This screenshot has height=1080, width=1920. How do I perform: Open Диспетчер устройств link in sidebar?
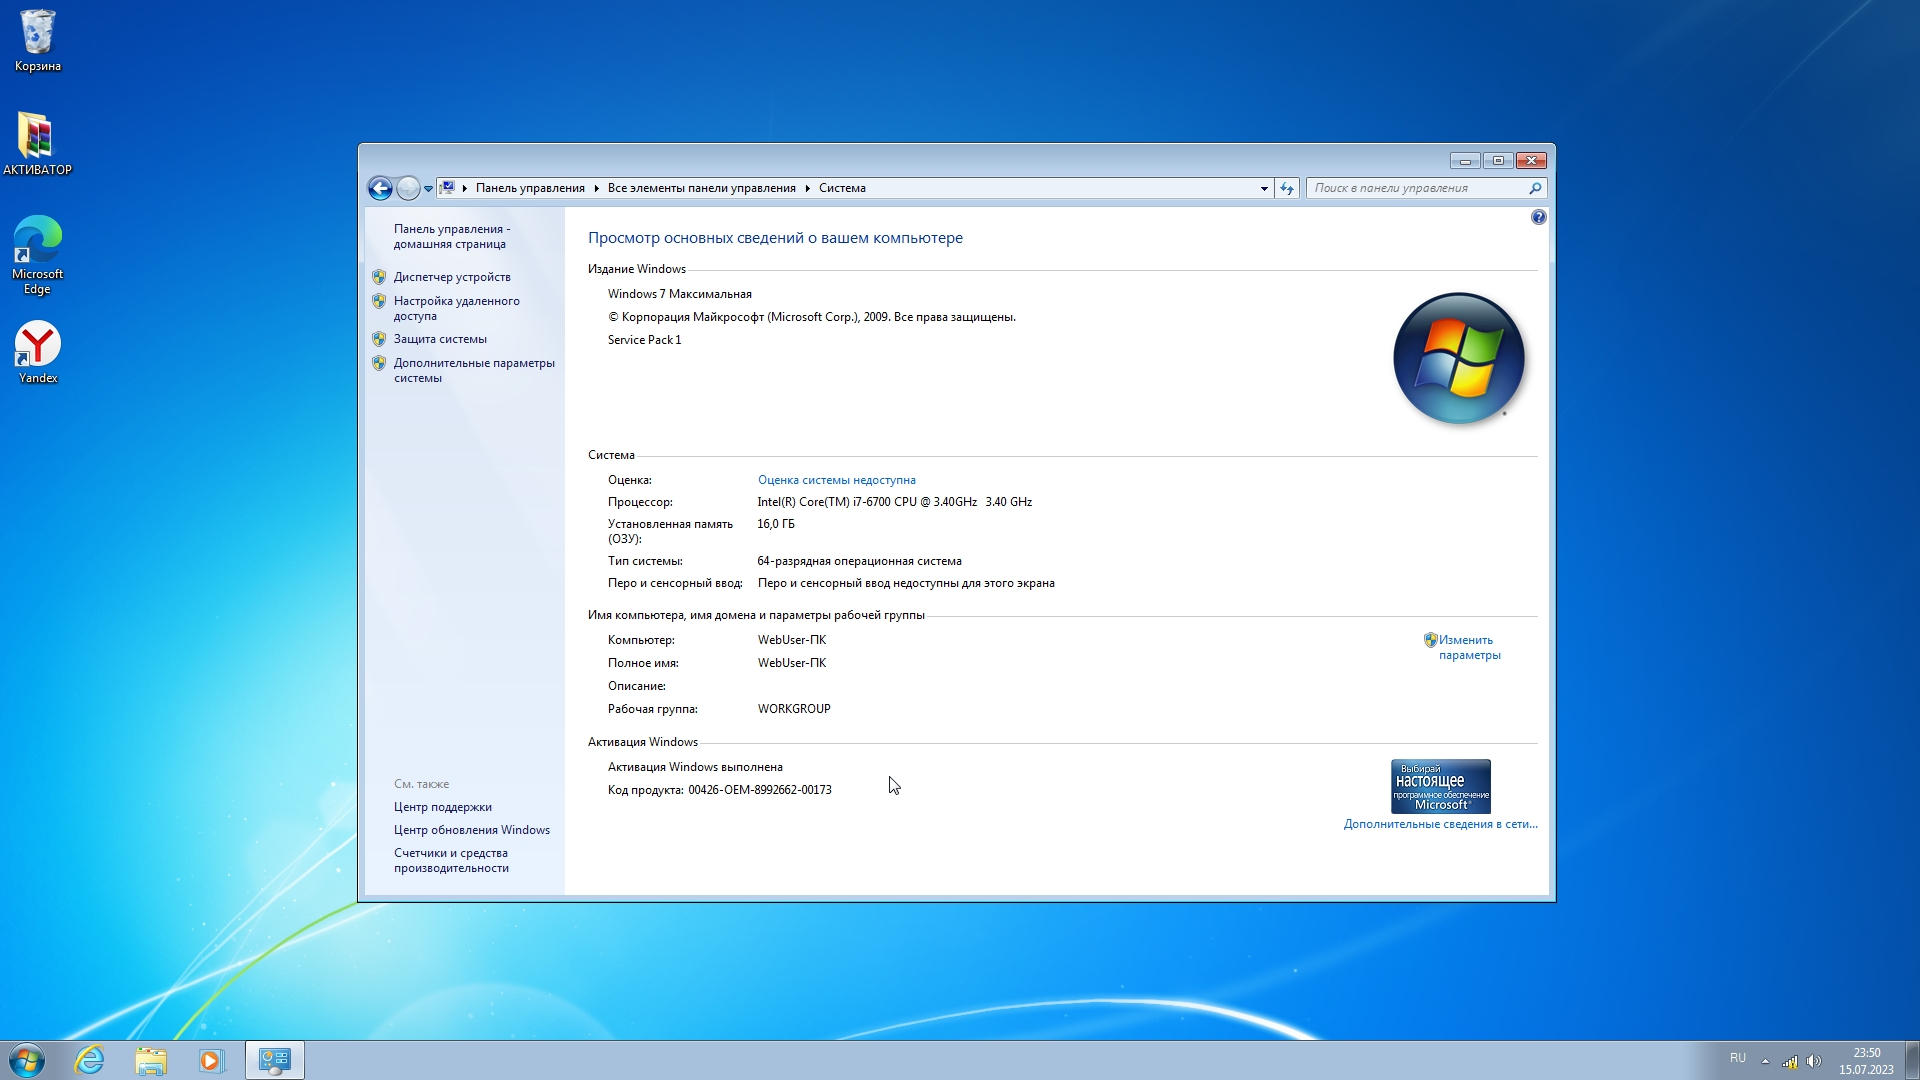452,277
